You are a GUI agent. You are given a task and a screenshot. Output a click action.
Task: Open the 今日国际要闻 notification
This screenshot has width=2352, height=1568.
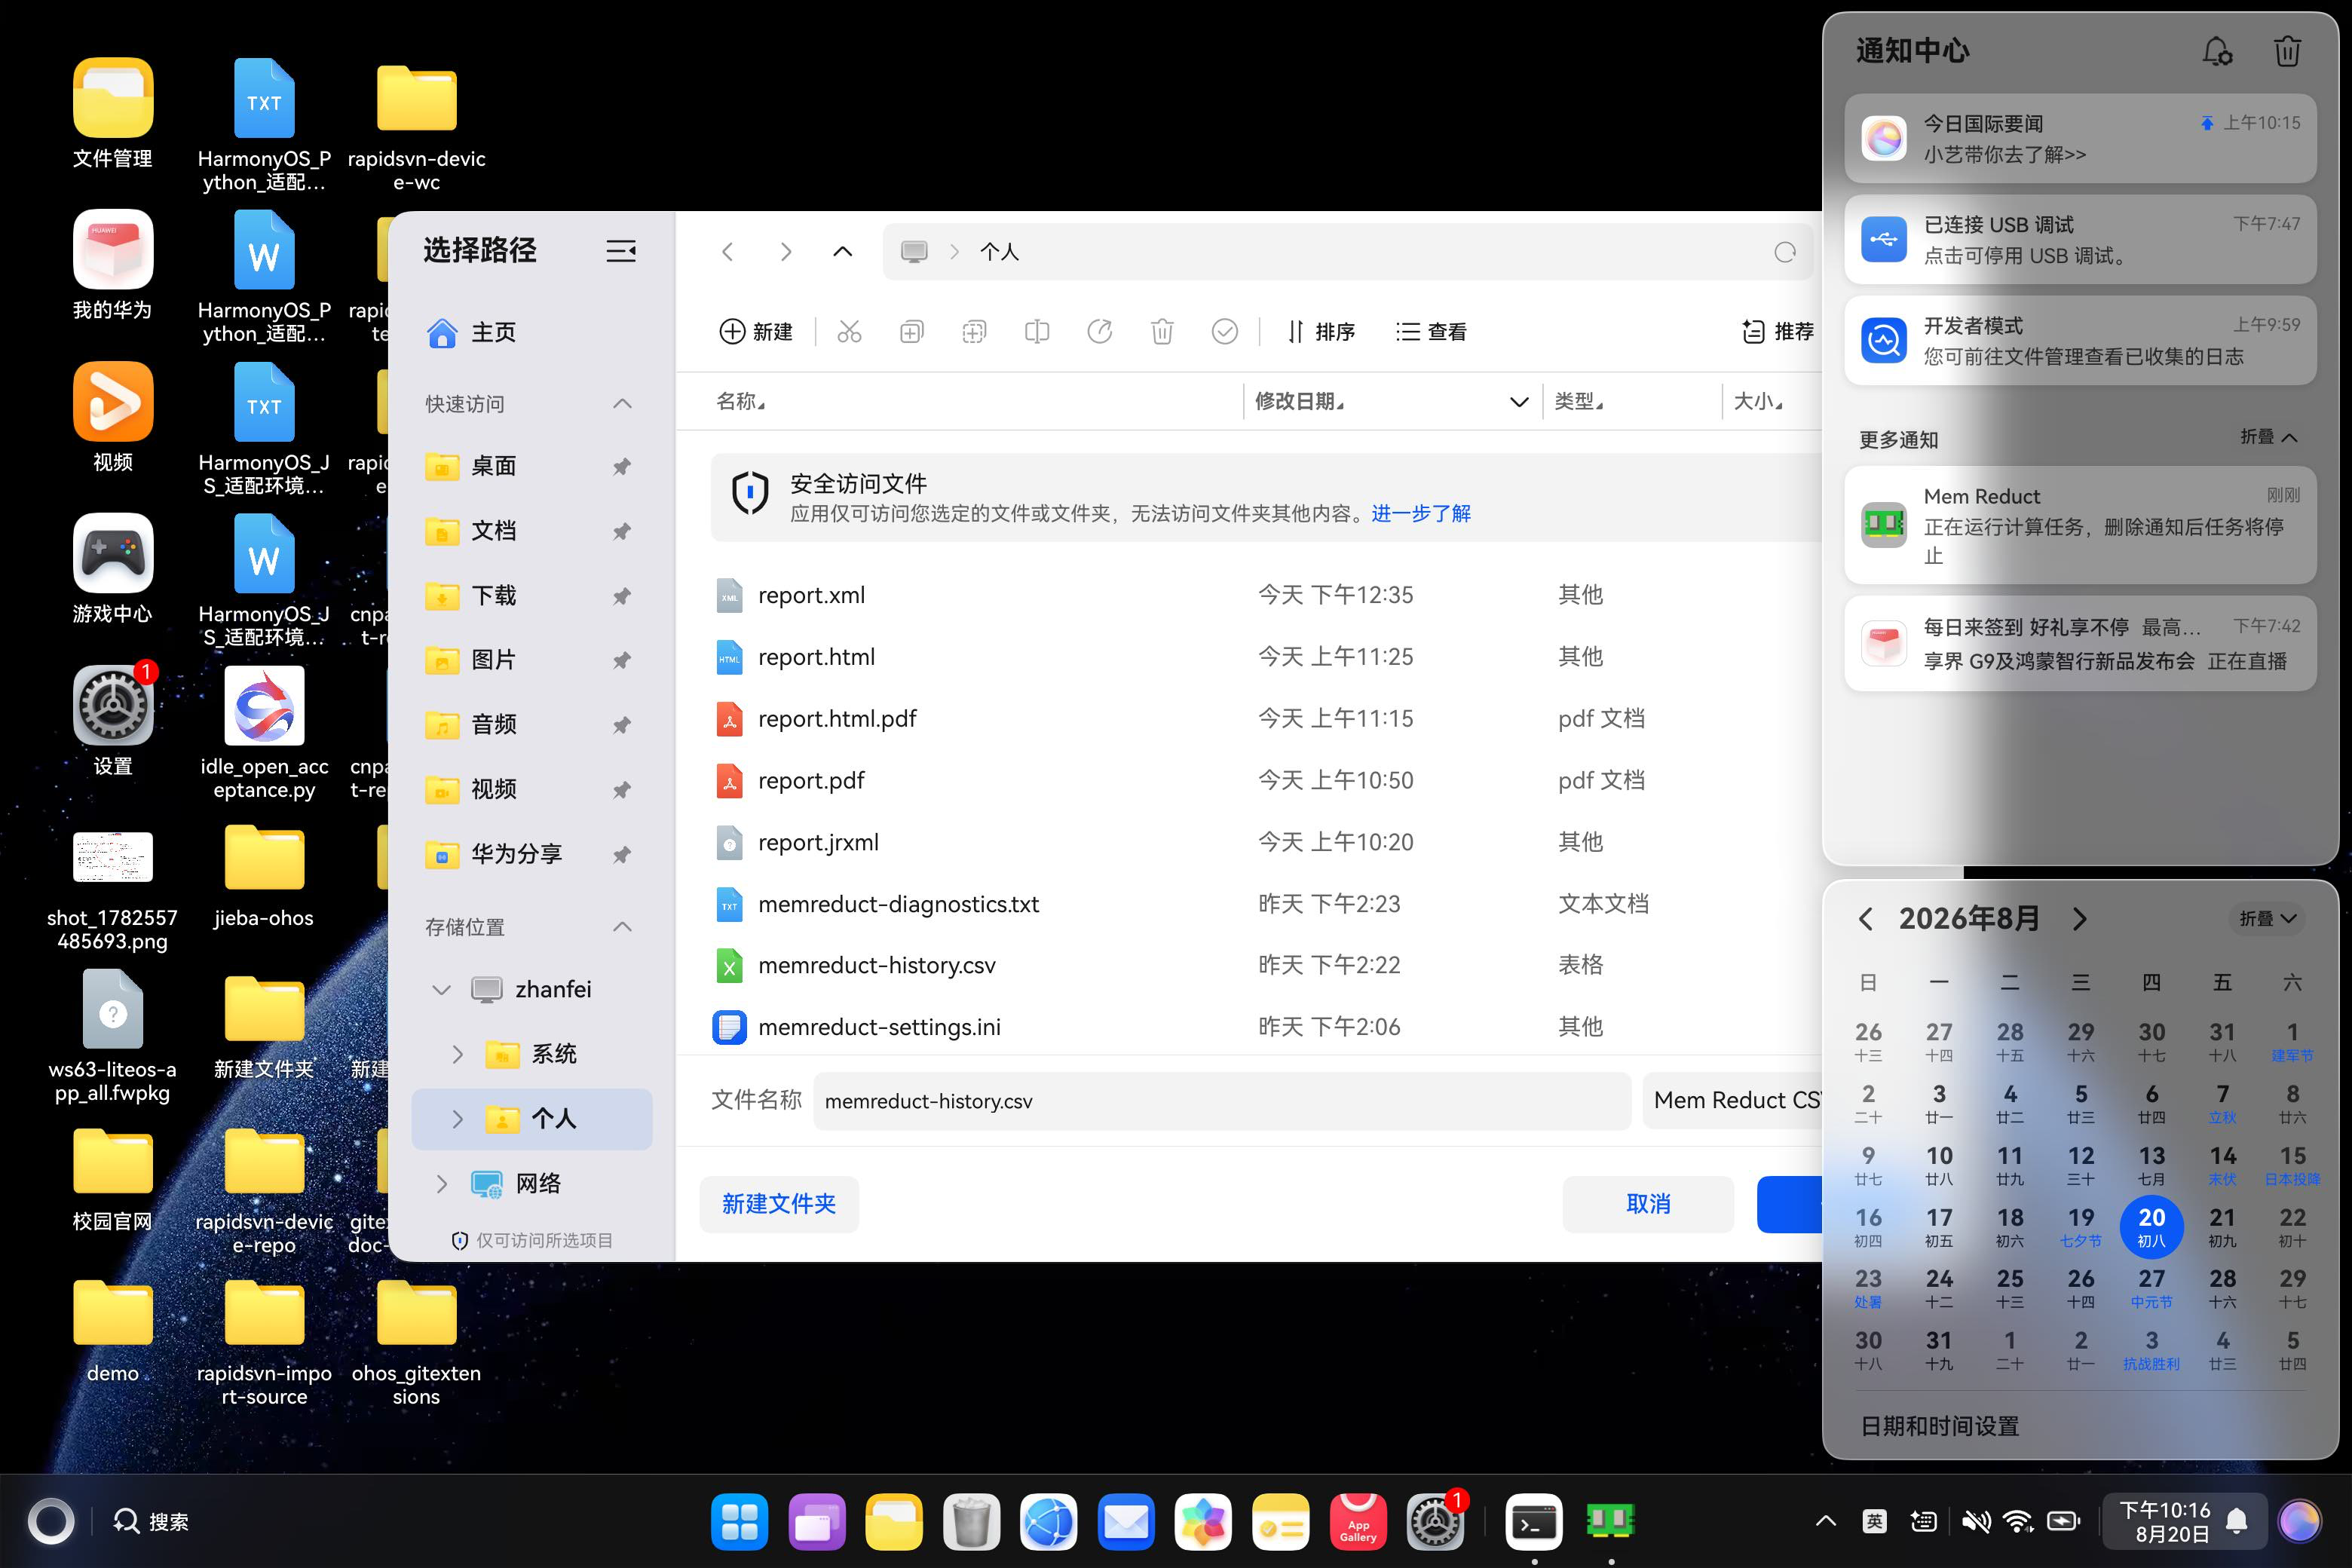pos(2080,138)
